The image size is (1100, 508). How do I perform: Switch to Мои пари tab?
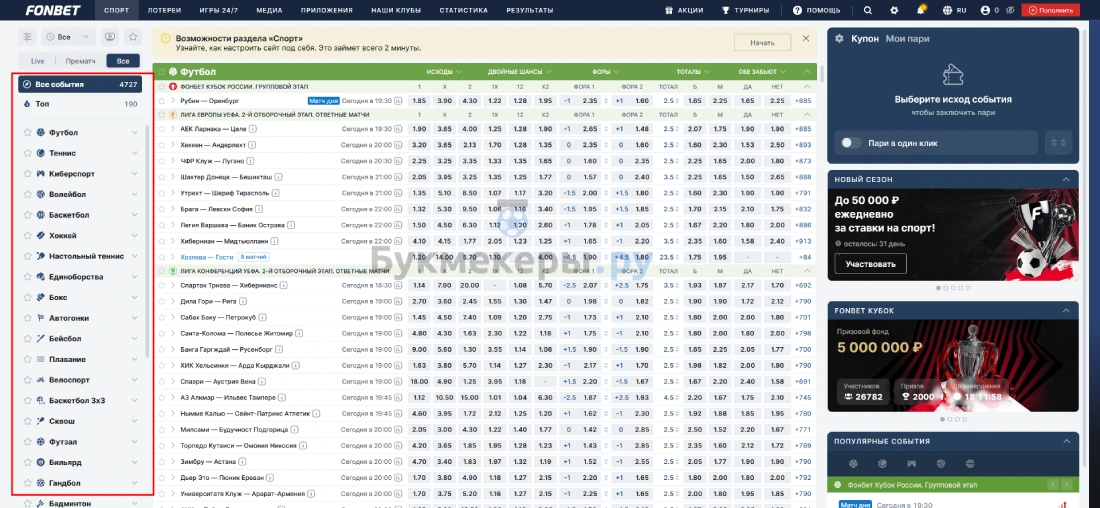(907, 39)
